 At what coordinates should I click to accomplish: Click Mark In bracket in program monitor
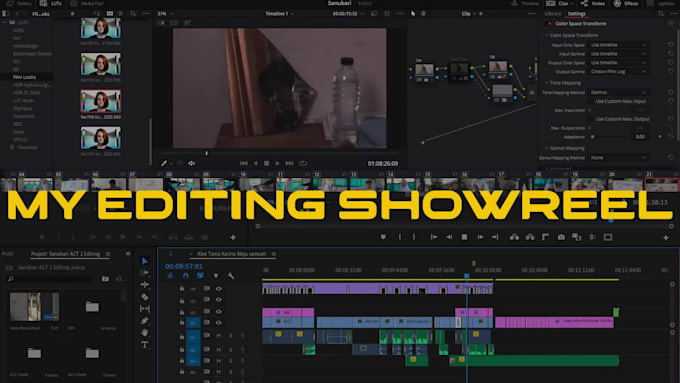tap(400, 237)
